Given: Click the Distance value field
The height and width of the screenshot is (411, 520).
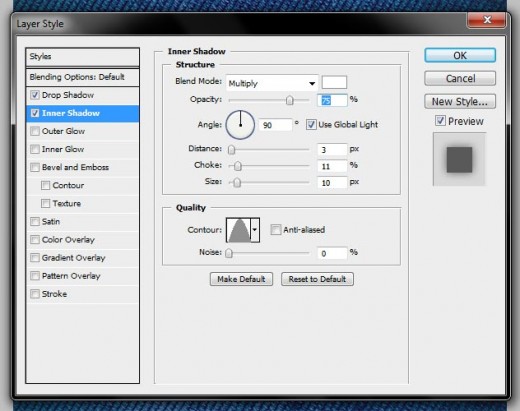Looking at the screenshot, I should (x=332, y=150).
